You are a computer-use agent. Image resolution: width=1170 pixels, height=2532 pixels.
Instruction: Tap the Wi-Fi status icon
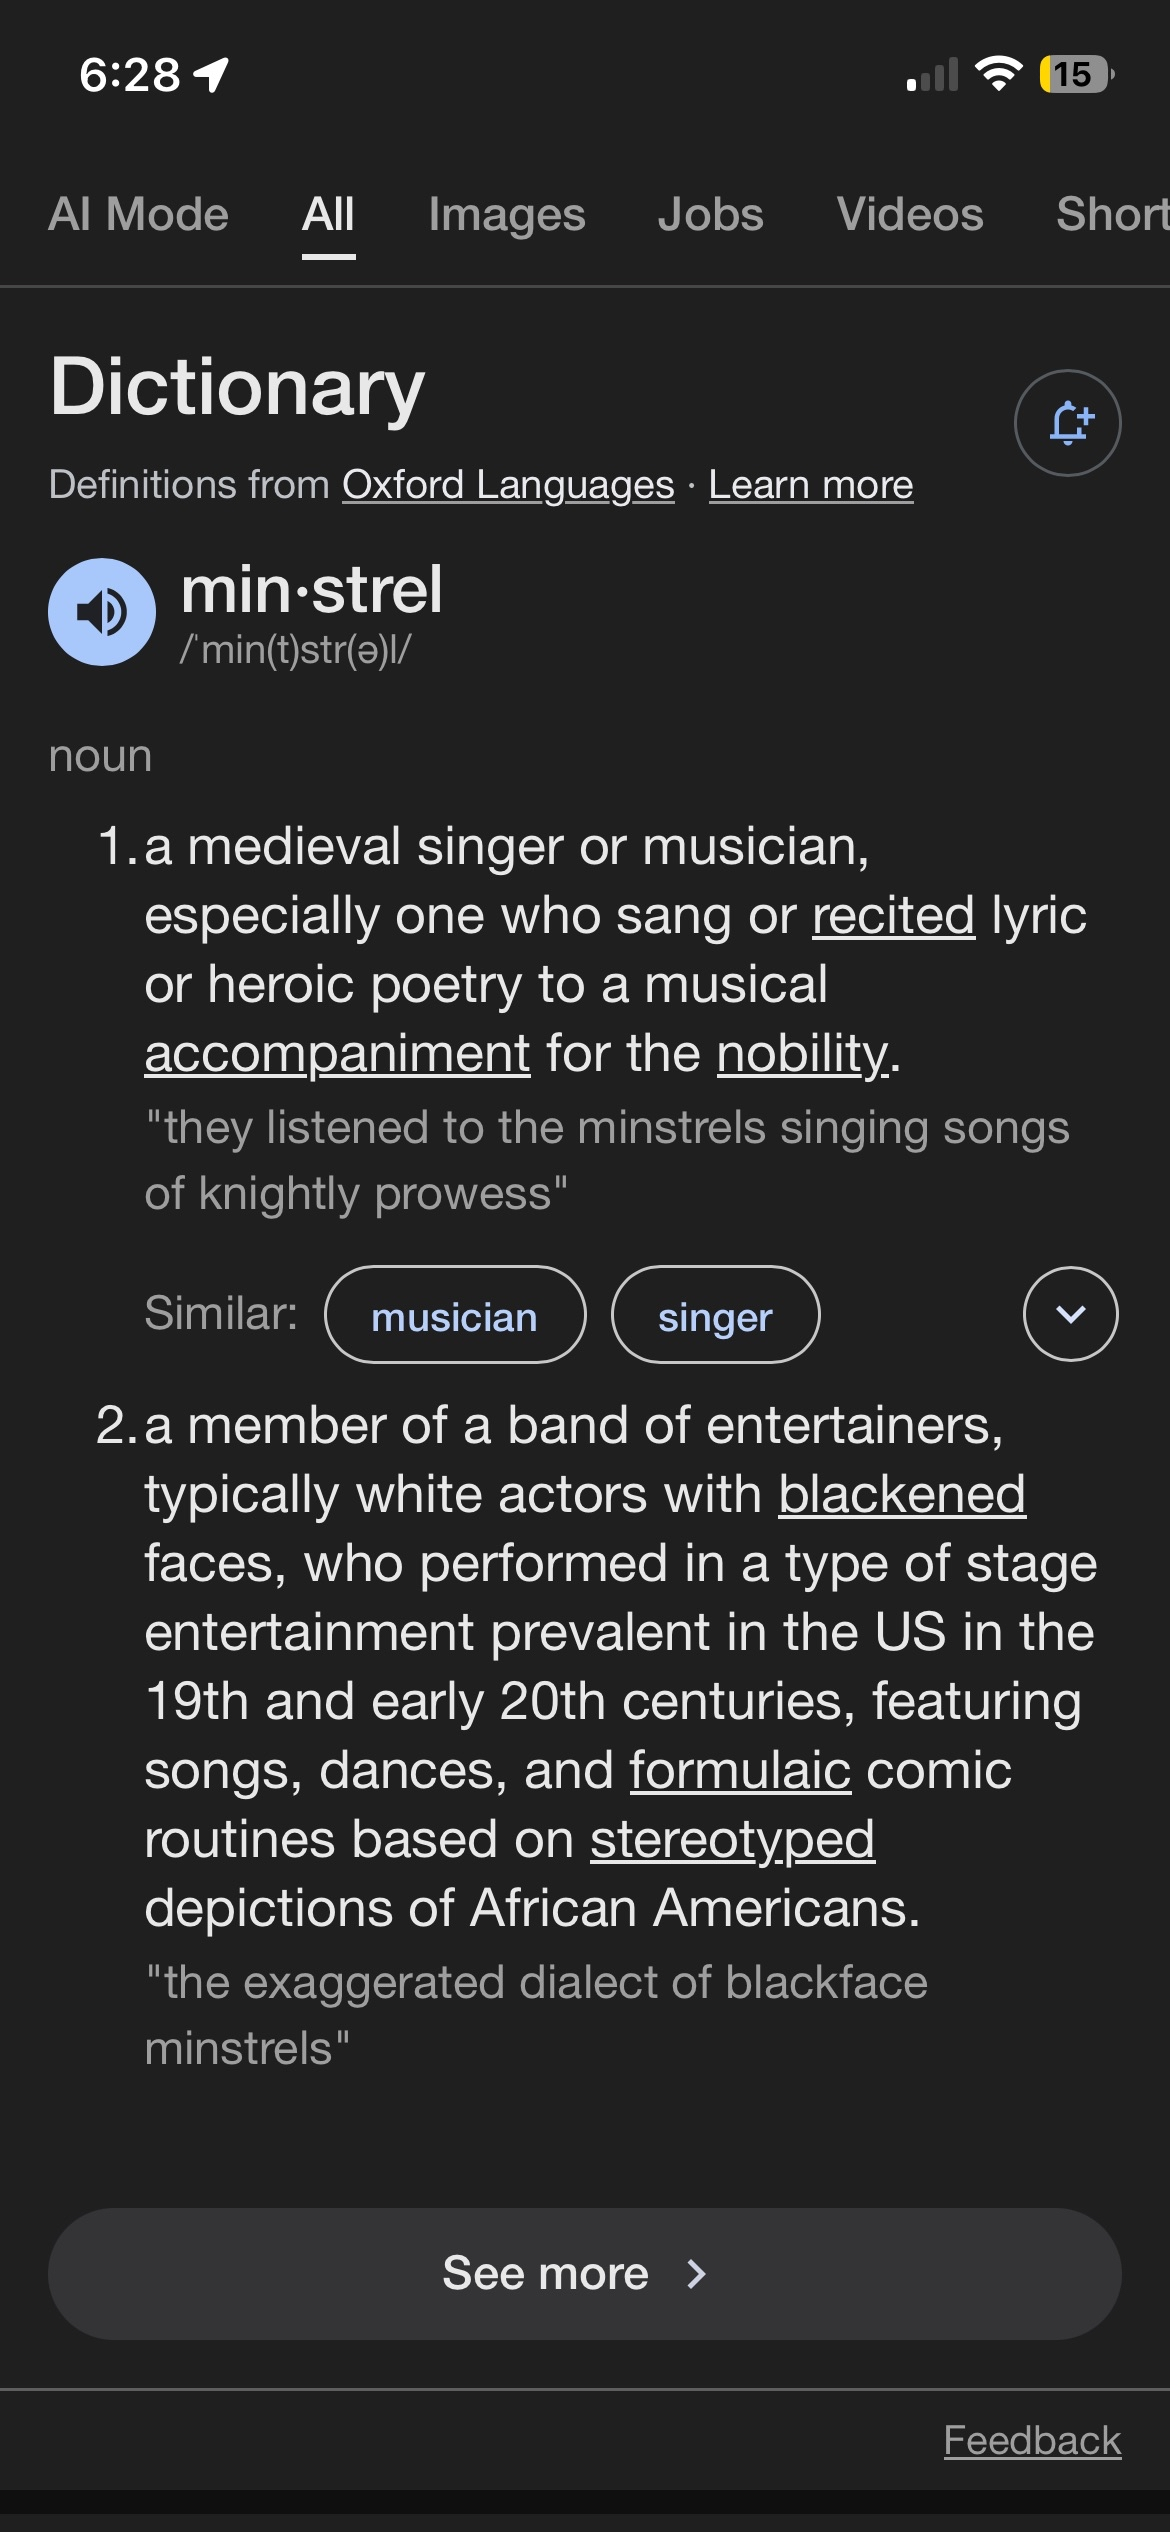click(998, 74)
